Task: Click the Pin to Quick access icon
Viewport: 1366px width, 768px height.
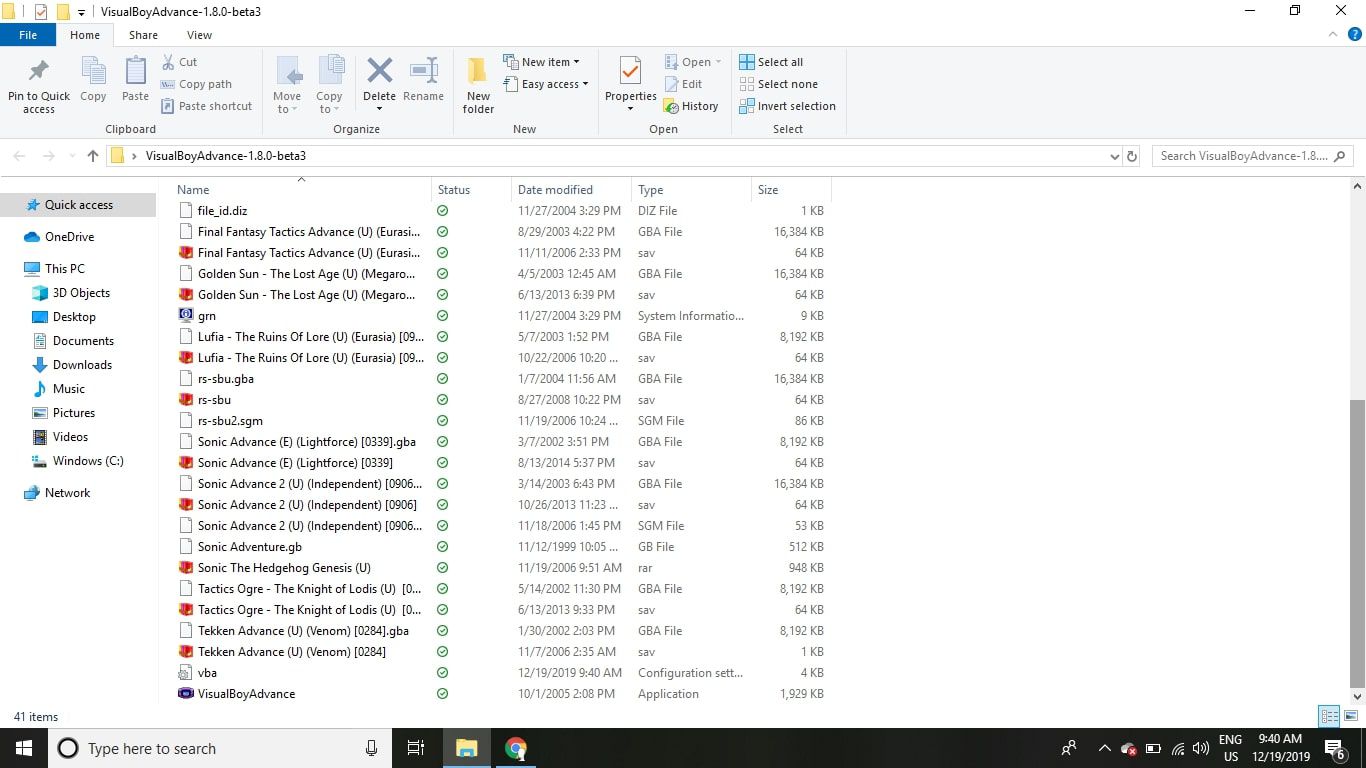Action: pos(39,72)
